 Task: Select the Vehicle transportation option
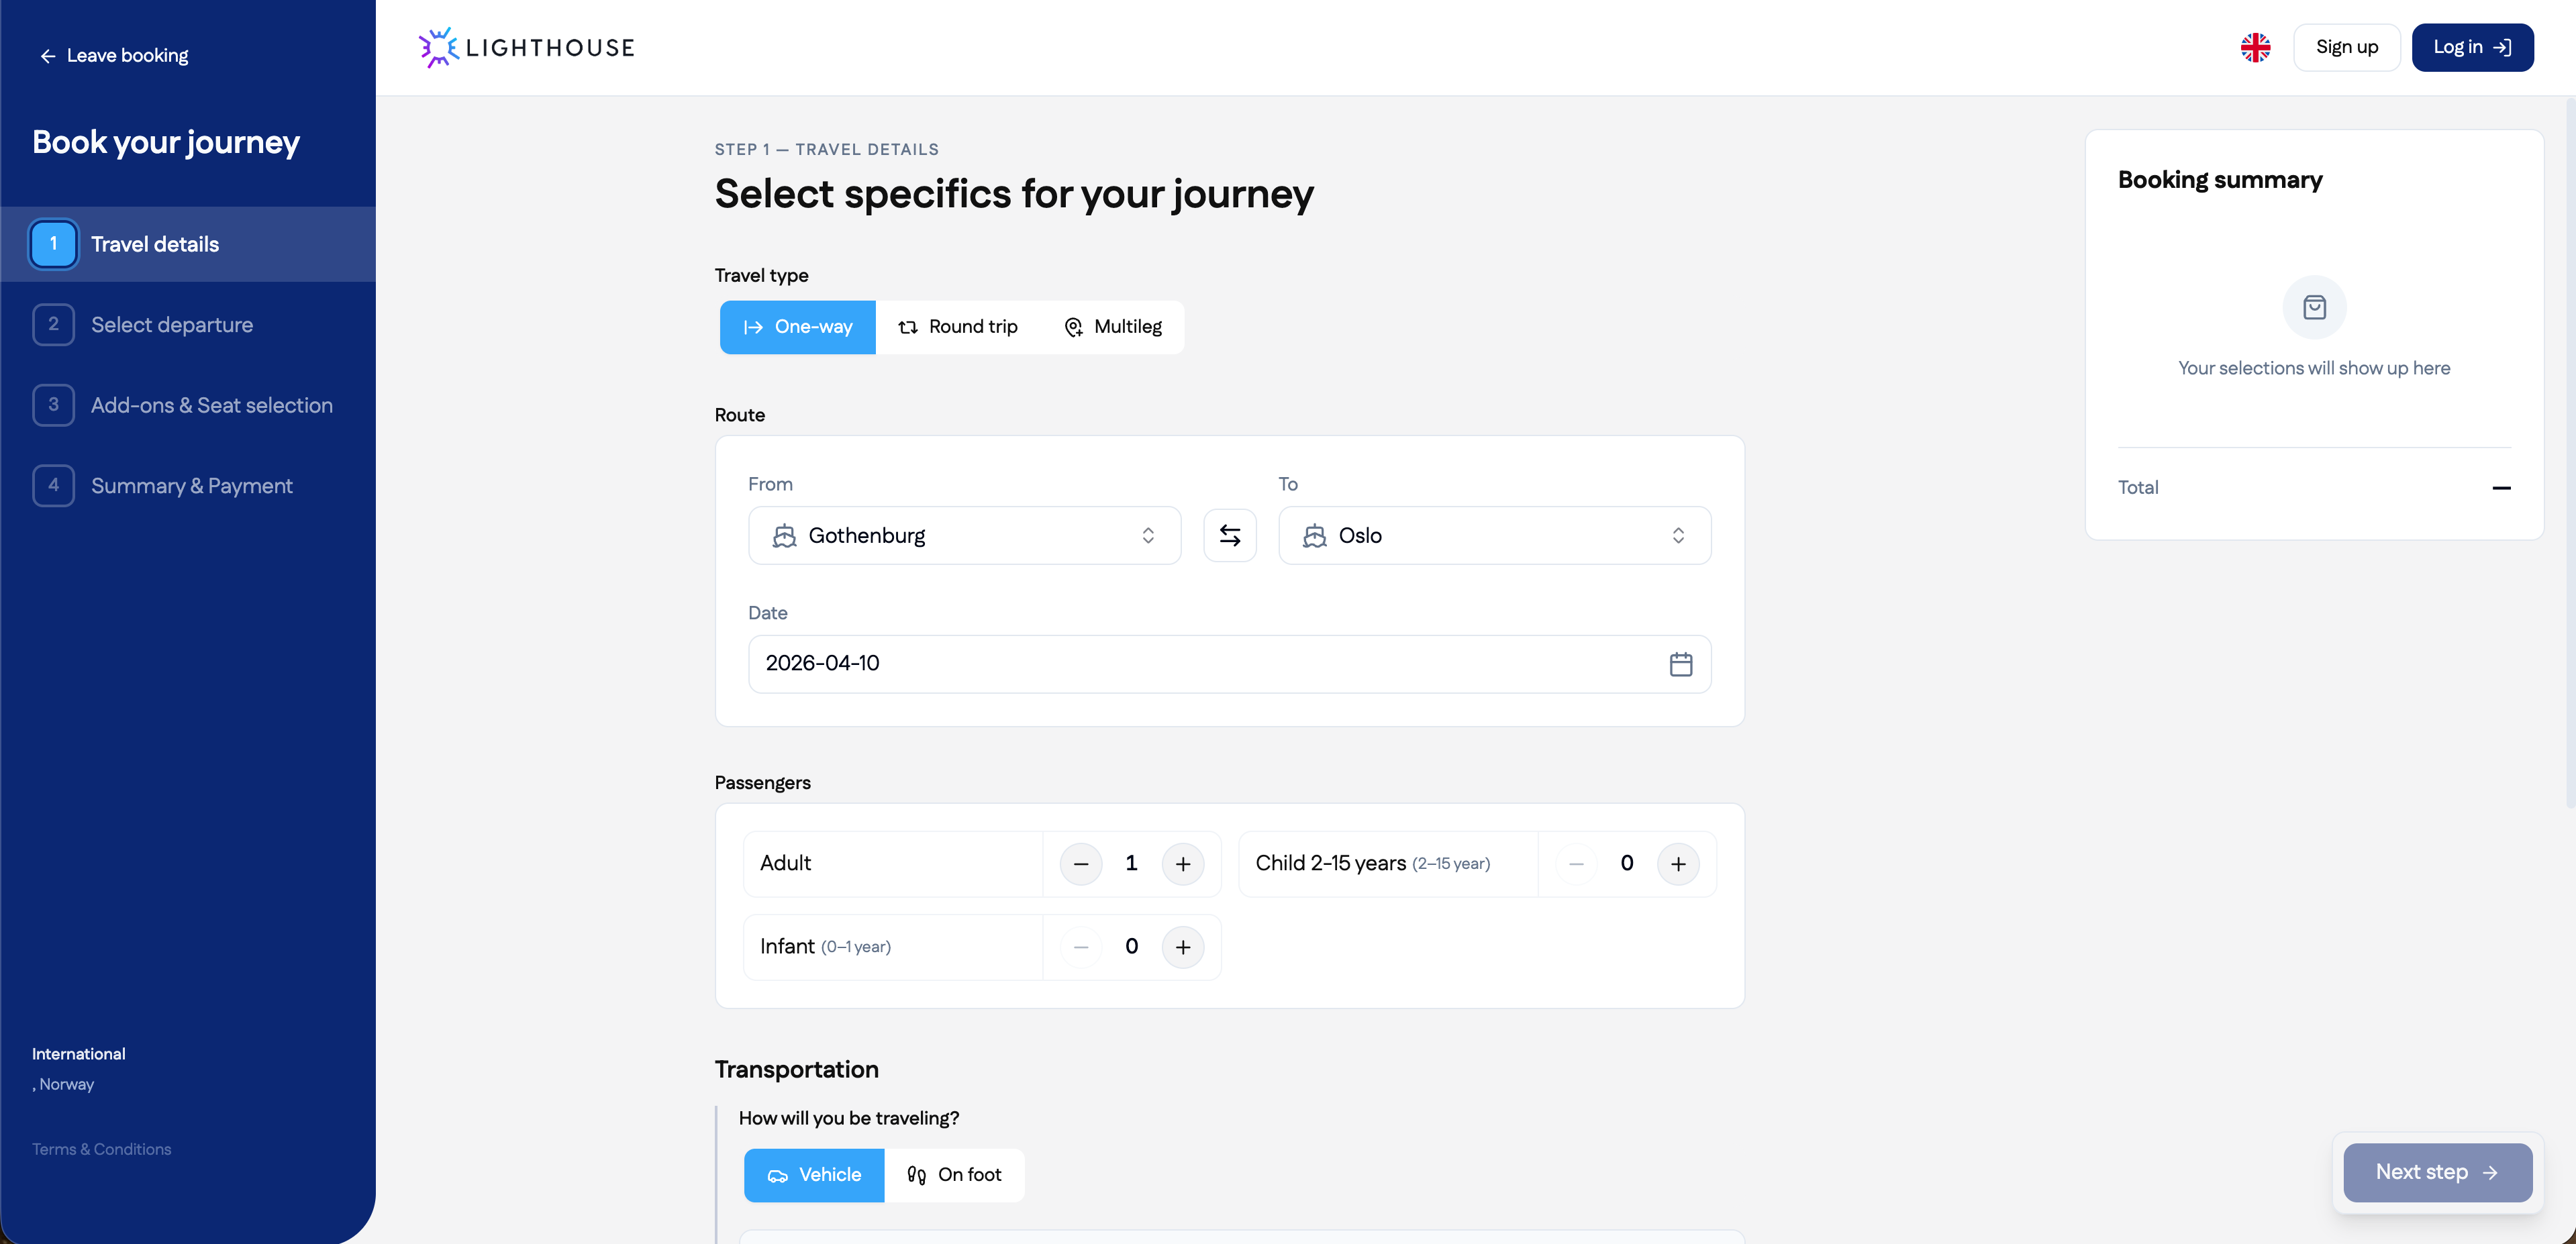point(813,1175)
